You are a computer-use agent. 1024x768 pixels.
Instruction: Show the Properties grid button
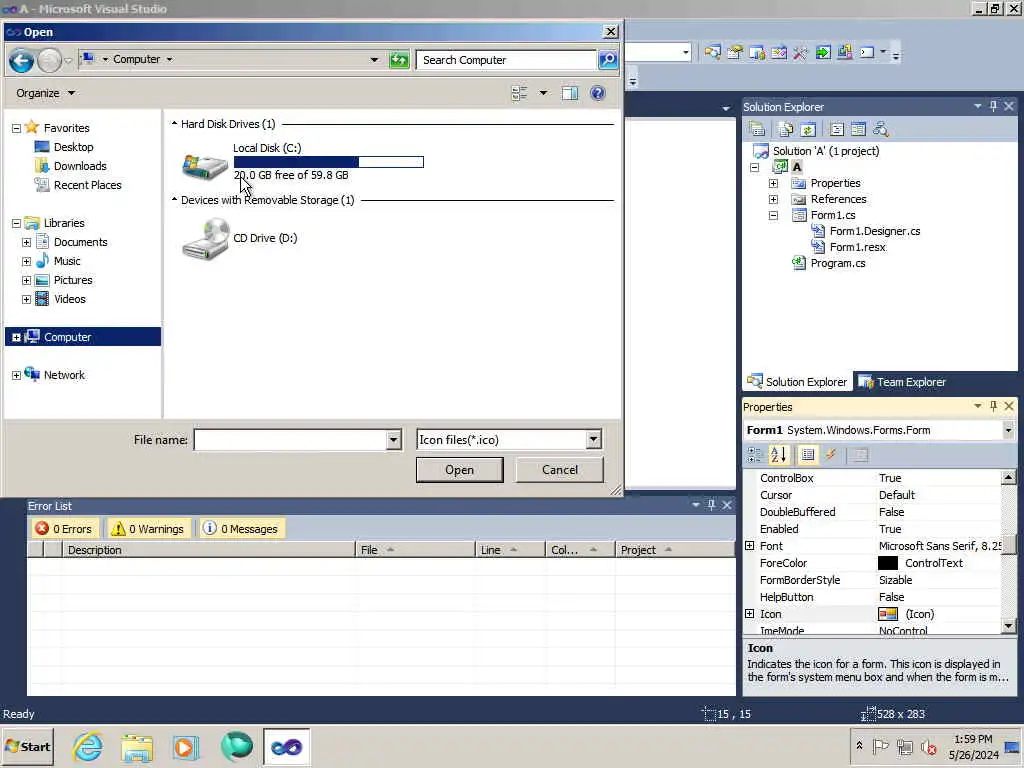(808, 455)
